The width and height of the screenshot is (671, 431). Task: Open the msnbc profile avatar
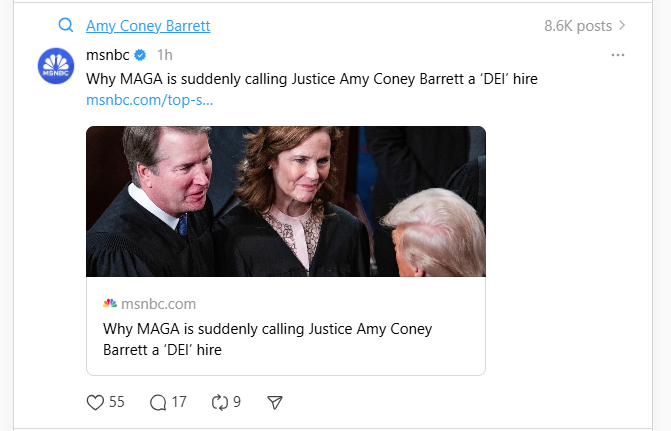(56, 67)
